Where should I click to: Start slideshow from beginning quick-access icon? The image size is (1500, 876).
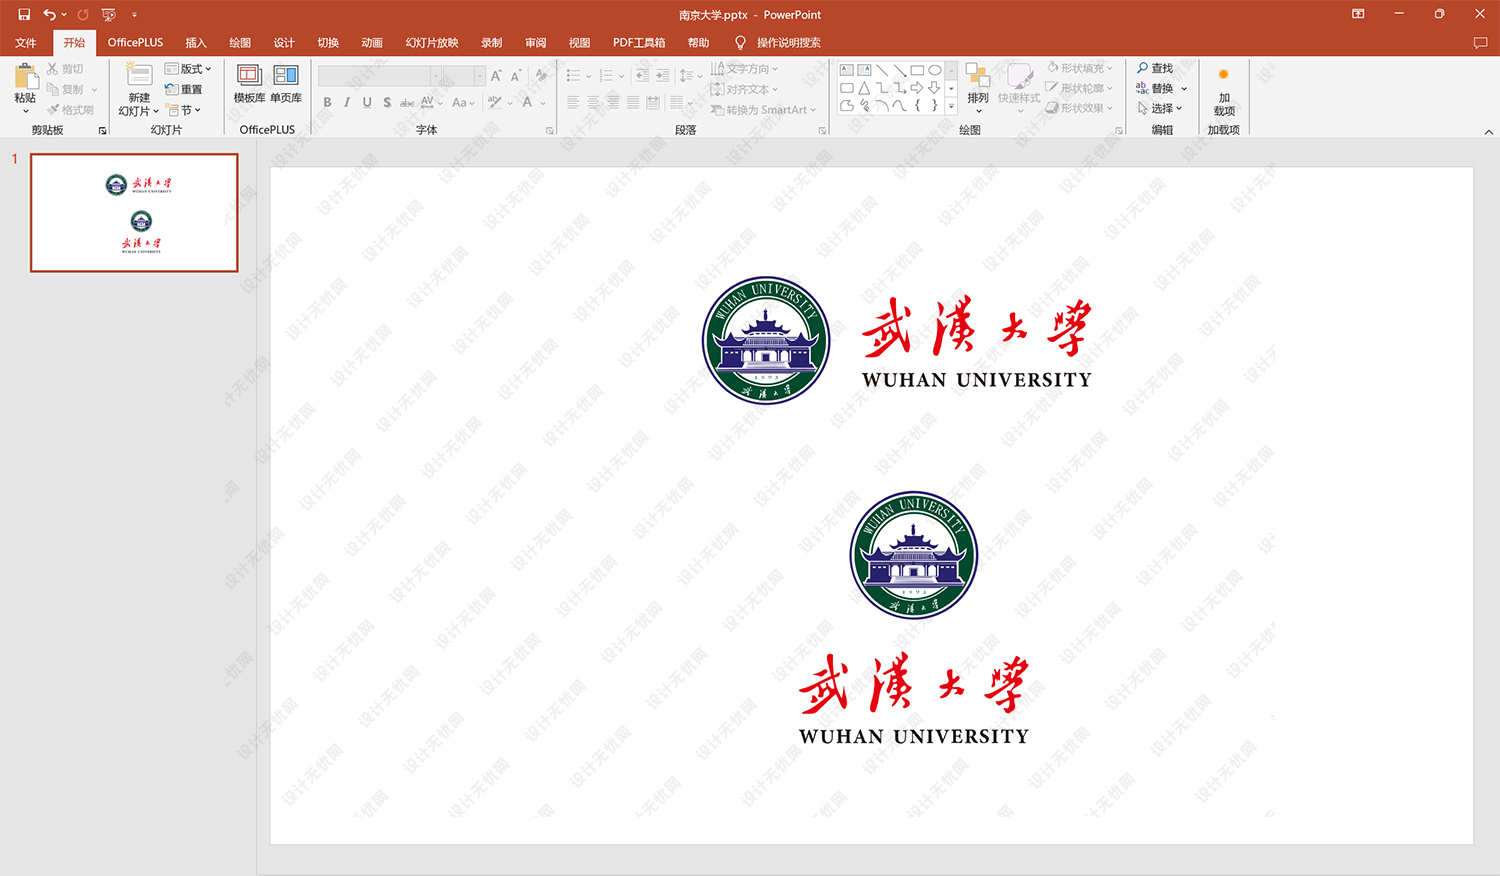[109, 14]
